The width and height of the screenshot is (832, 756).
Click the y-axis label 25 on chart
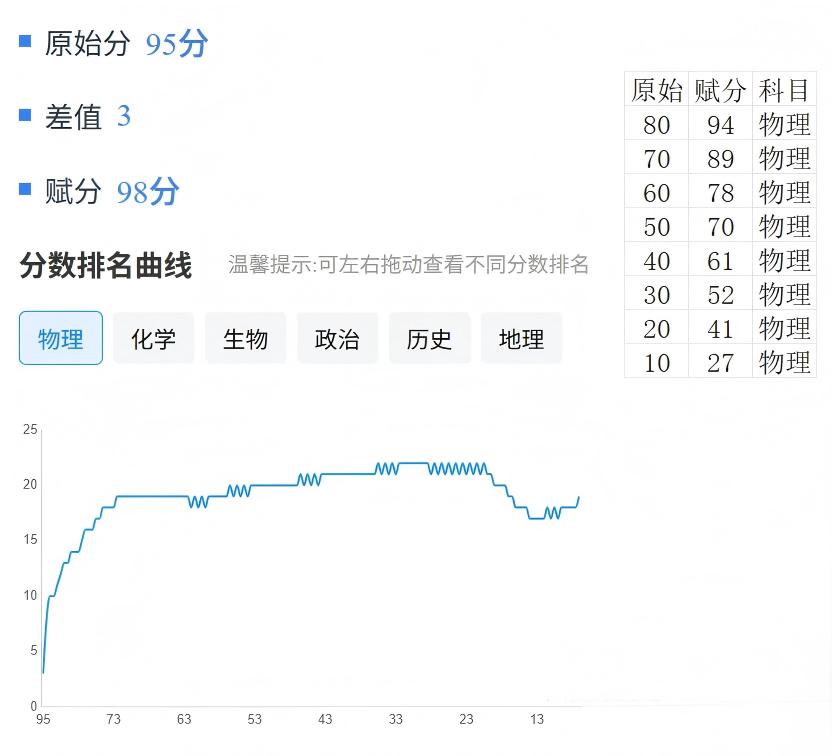coord(30,430)
